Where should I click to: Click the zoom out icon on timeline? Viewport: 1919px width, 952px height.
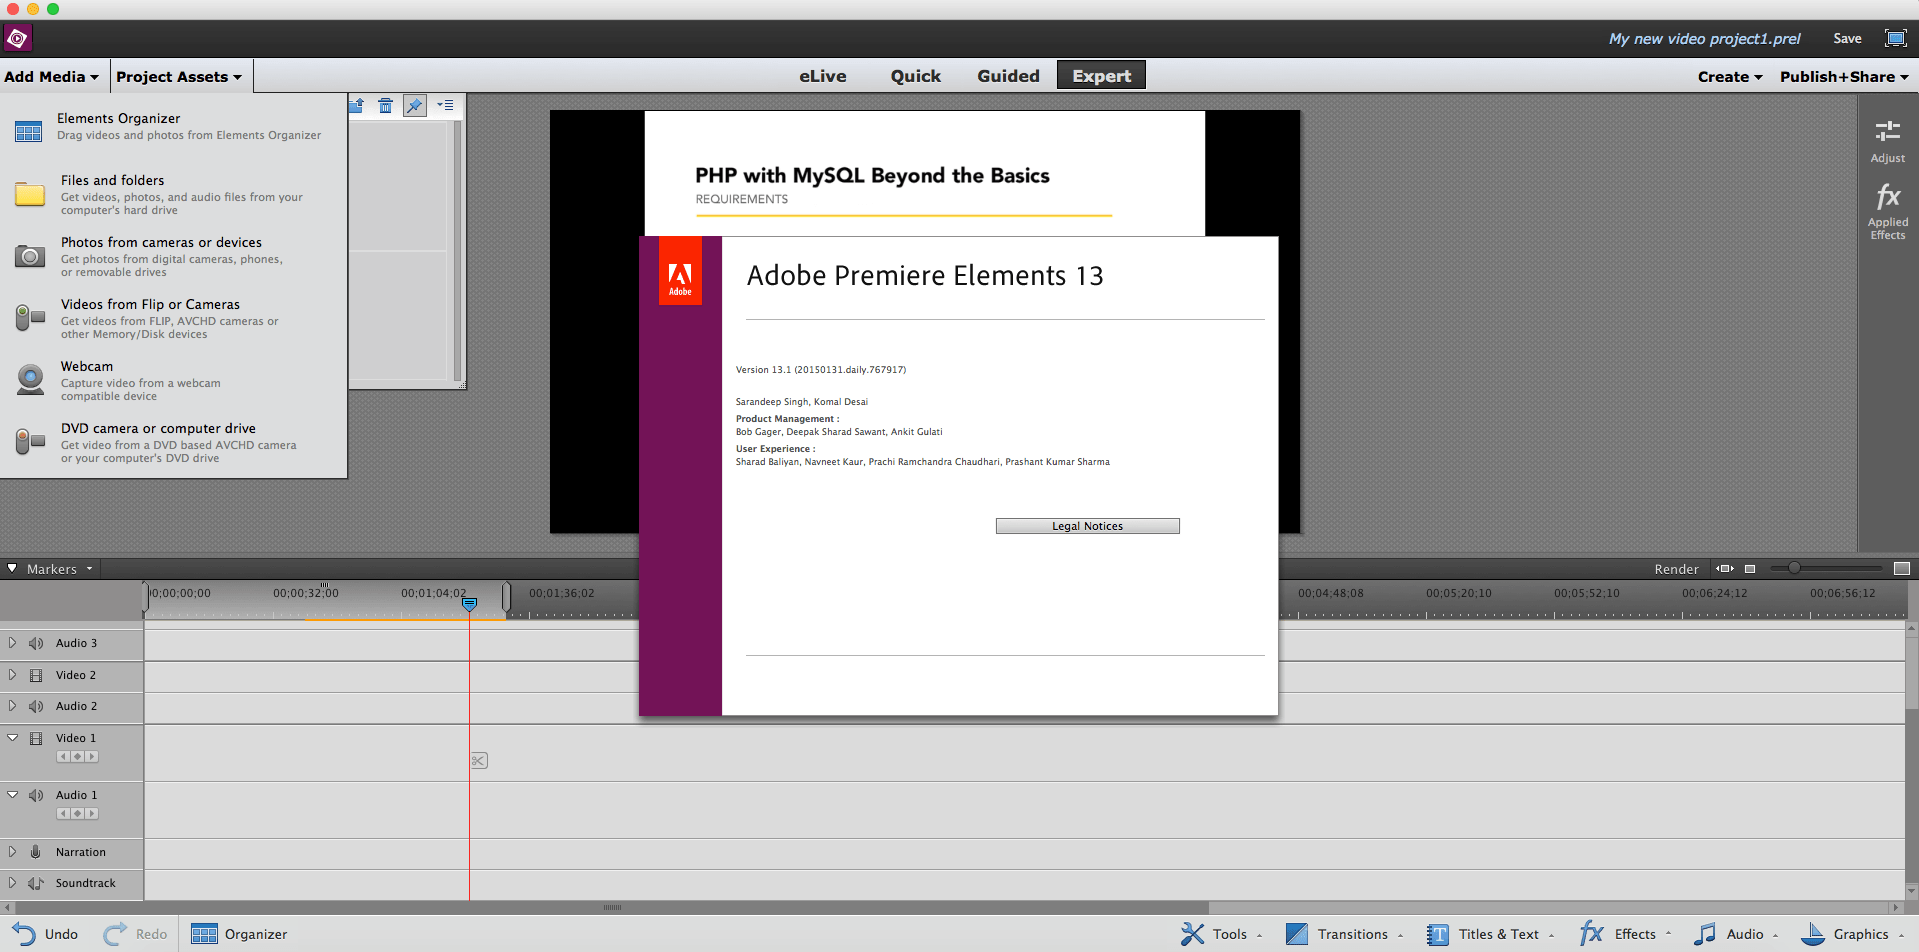(1750, 568)
